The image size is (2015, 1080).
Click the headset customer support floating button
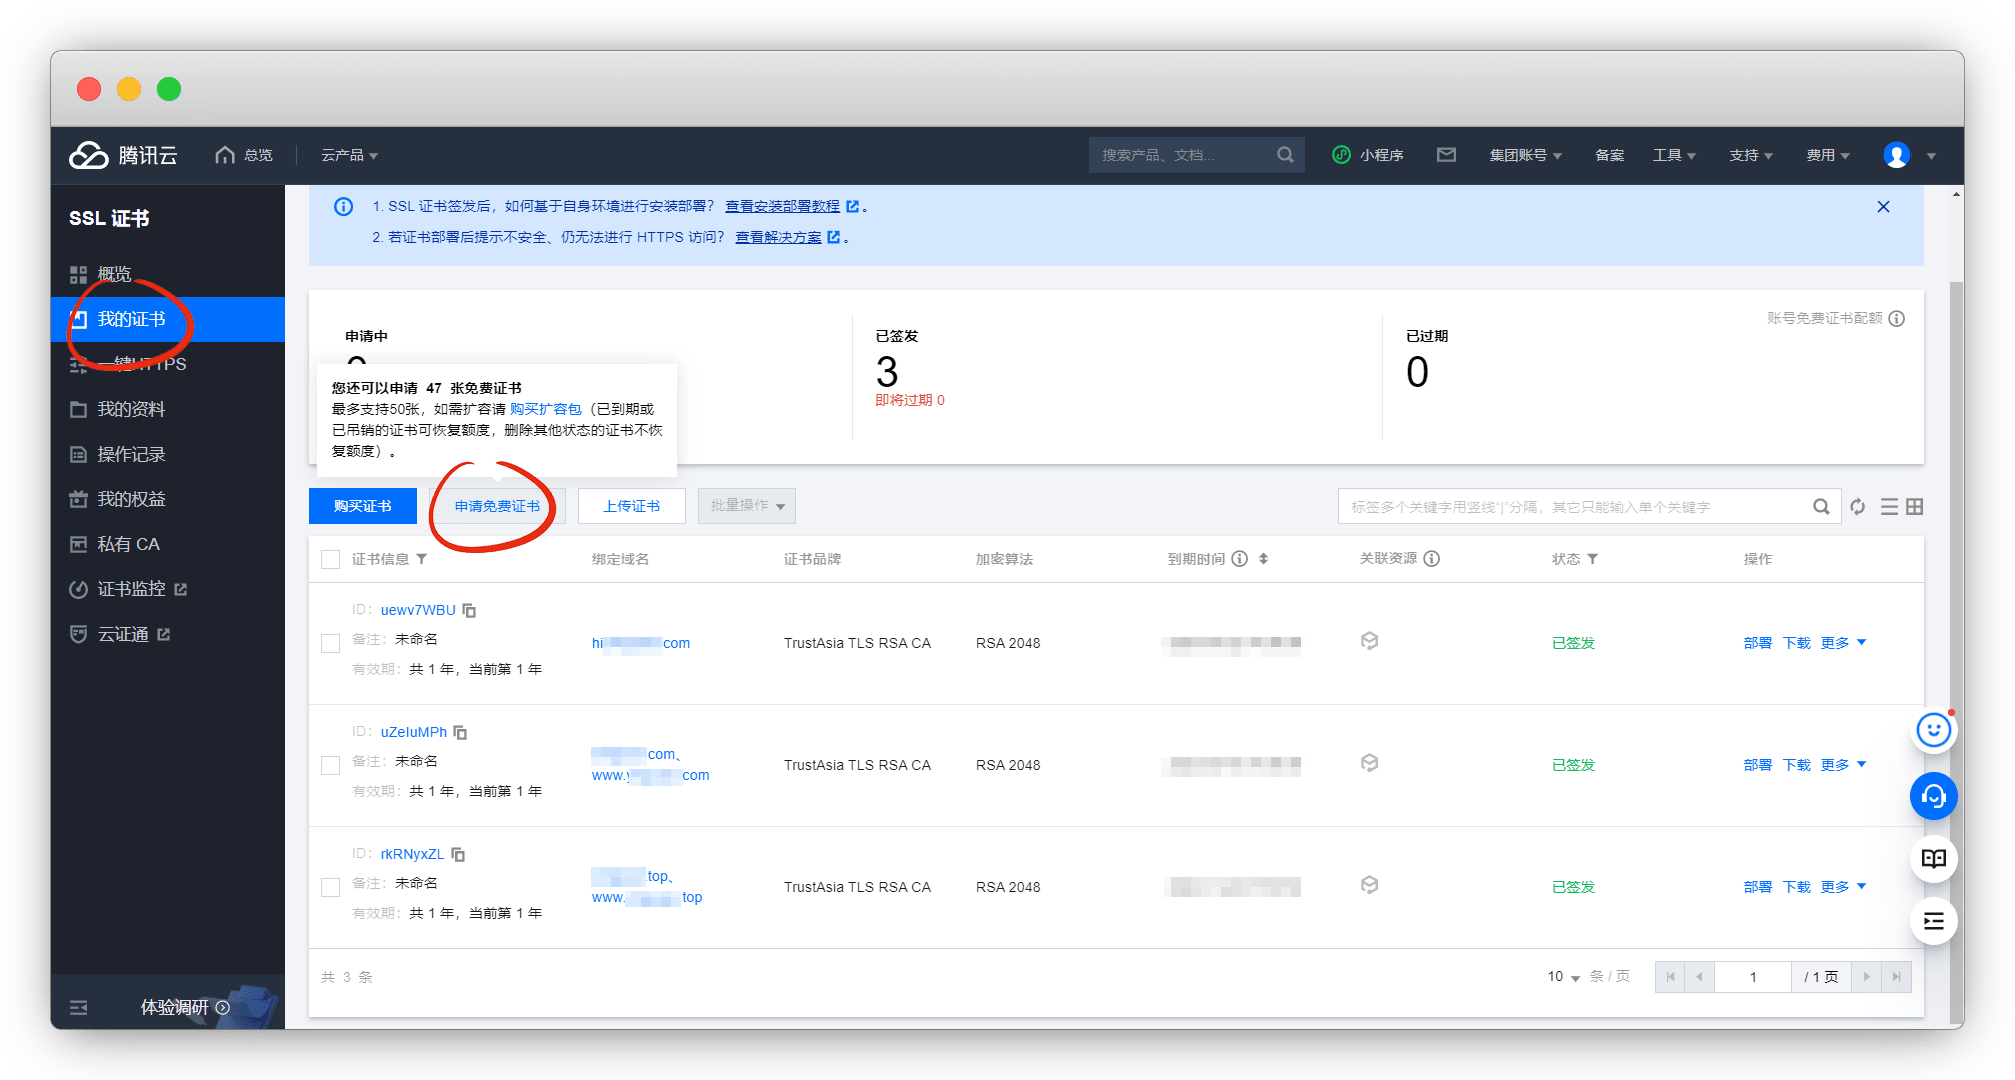[1933, 796]
